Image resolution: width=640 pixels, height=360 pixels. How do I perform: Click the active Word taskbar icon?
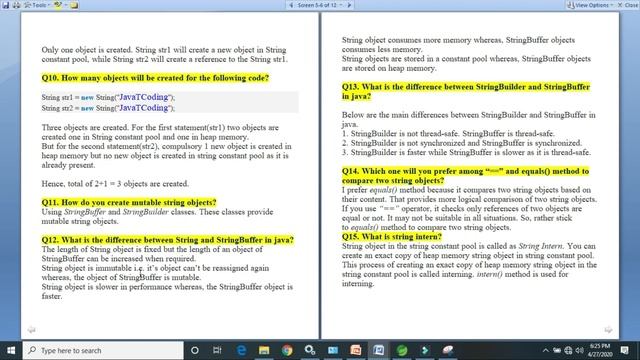[x=378, y=350]
